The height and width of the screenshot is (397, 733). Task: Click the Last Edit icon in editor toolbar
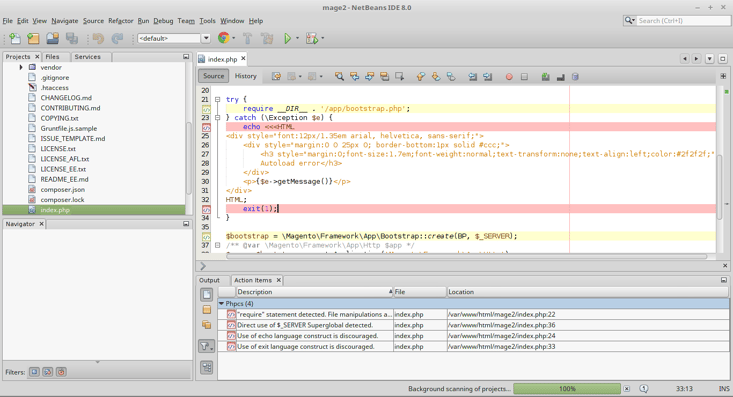click(276, 76)
